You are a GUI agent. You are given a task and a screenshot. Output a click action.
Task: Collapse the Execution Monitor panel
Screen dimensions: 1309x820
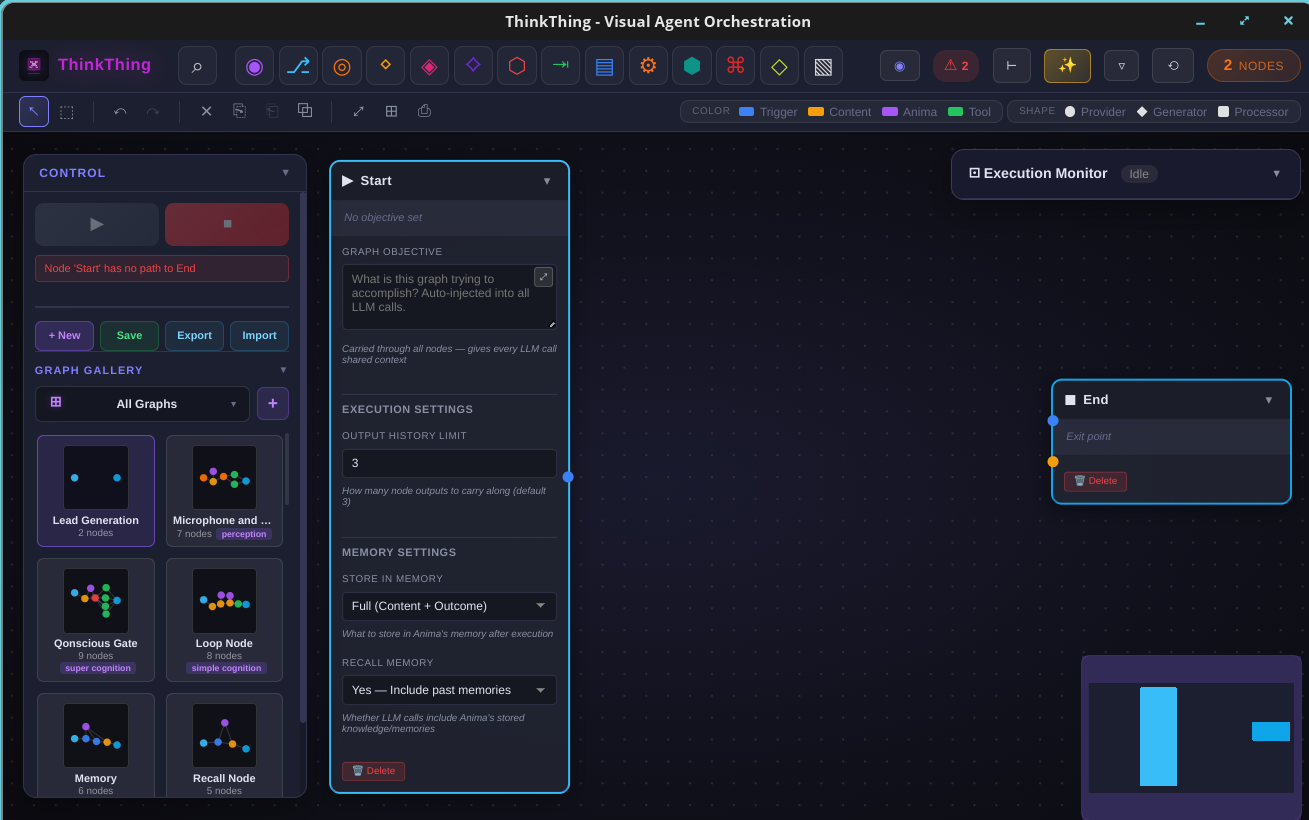coord(1276,173)
